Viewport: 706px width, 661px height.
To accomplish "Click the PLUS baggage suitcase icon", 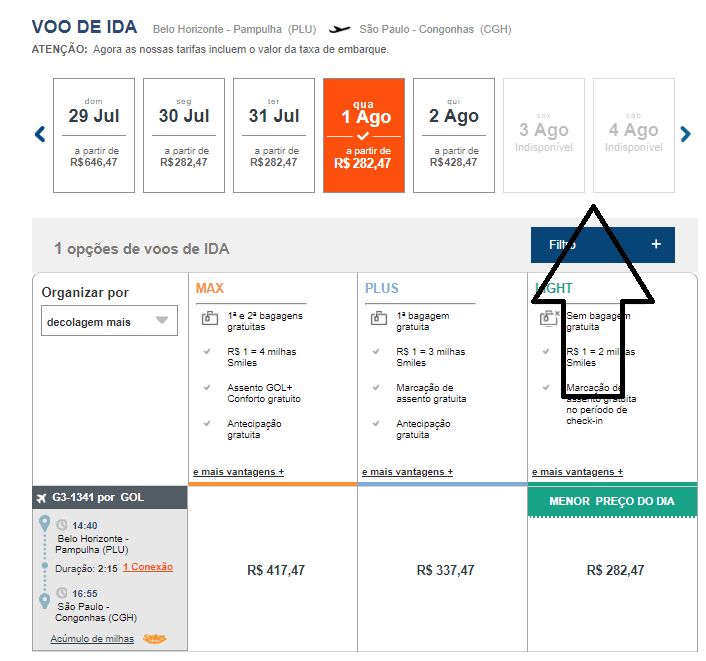I will 379,318.
